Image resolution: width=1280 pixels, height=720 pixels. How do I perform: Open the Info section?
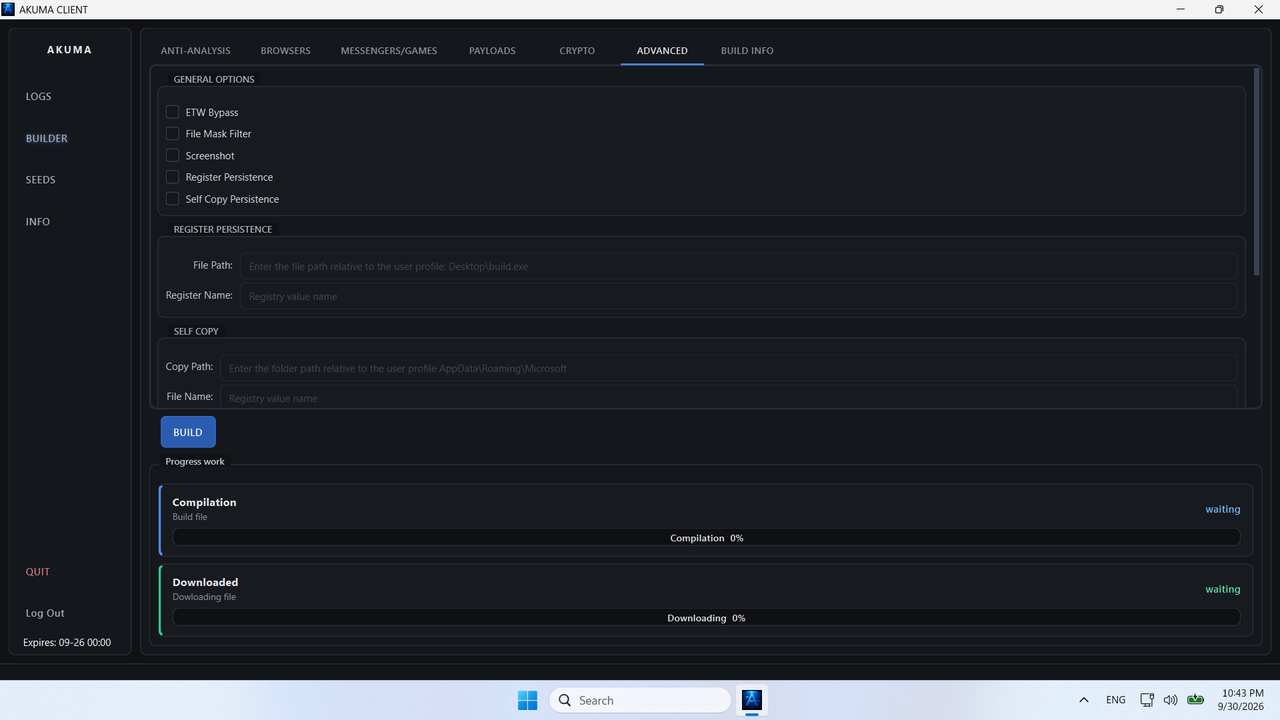pyautogui.click(x=38, y=222)
